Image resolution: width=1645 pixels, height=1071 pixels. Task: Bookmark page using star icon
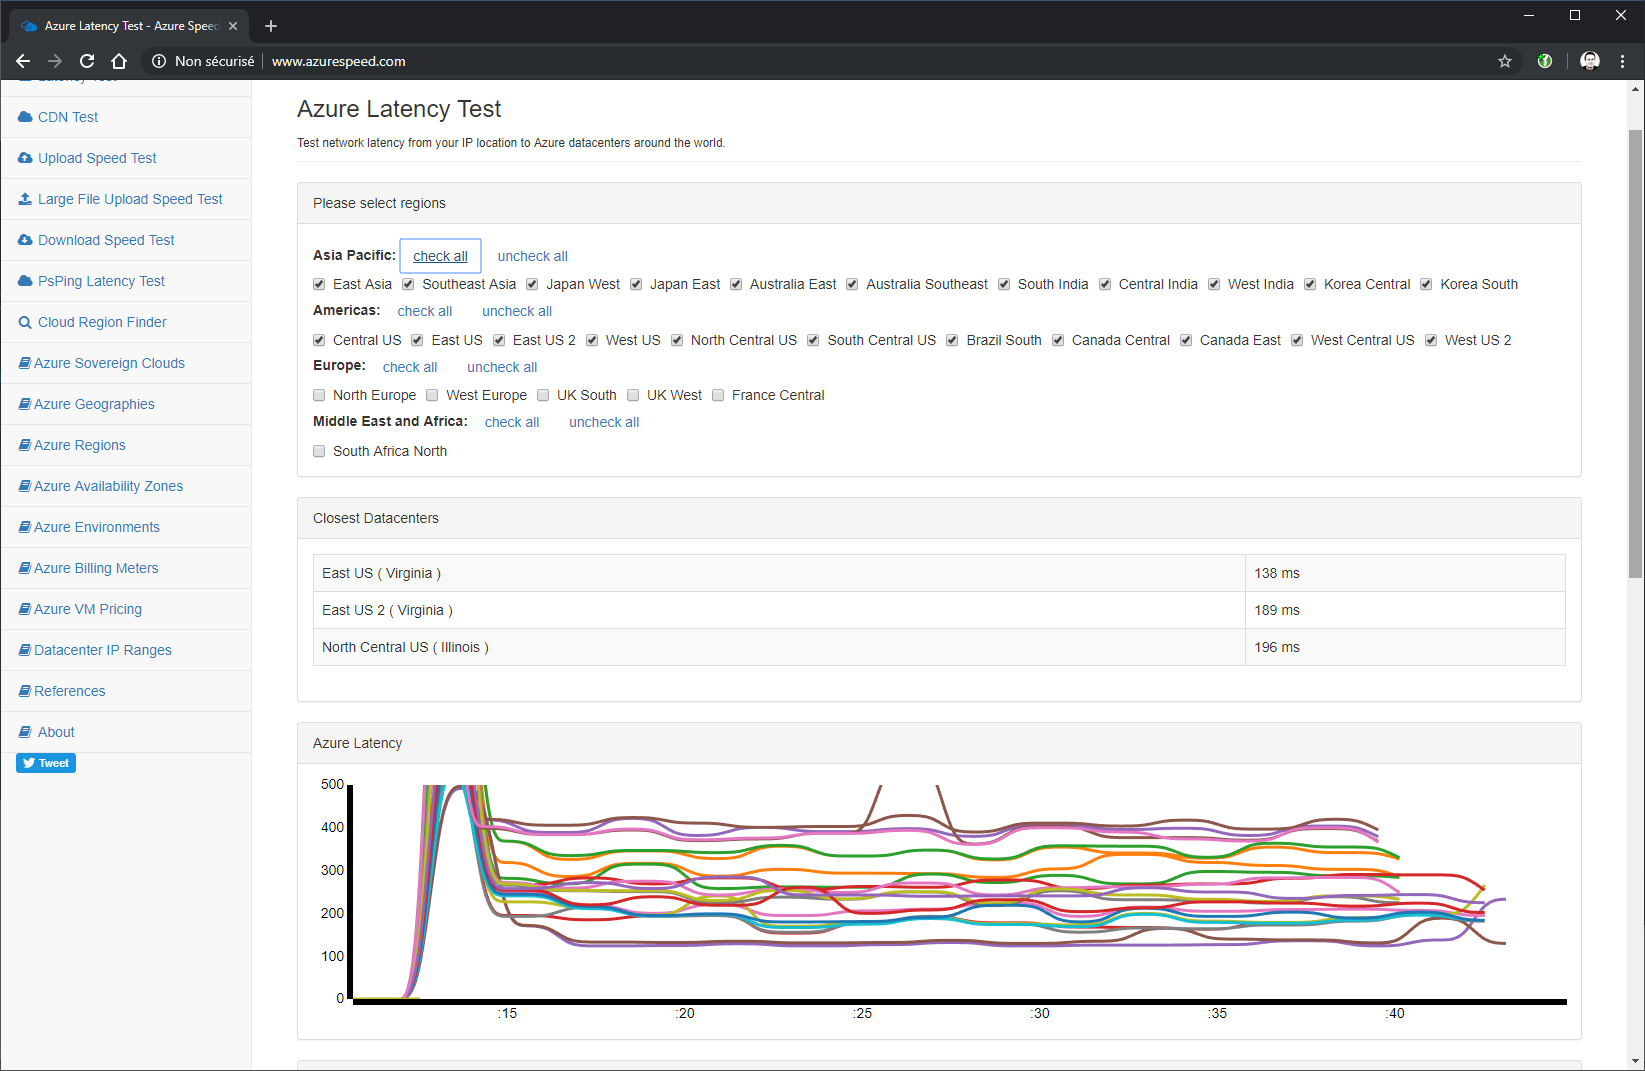coord(1505,61)
